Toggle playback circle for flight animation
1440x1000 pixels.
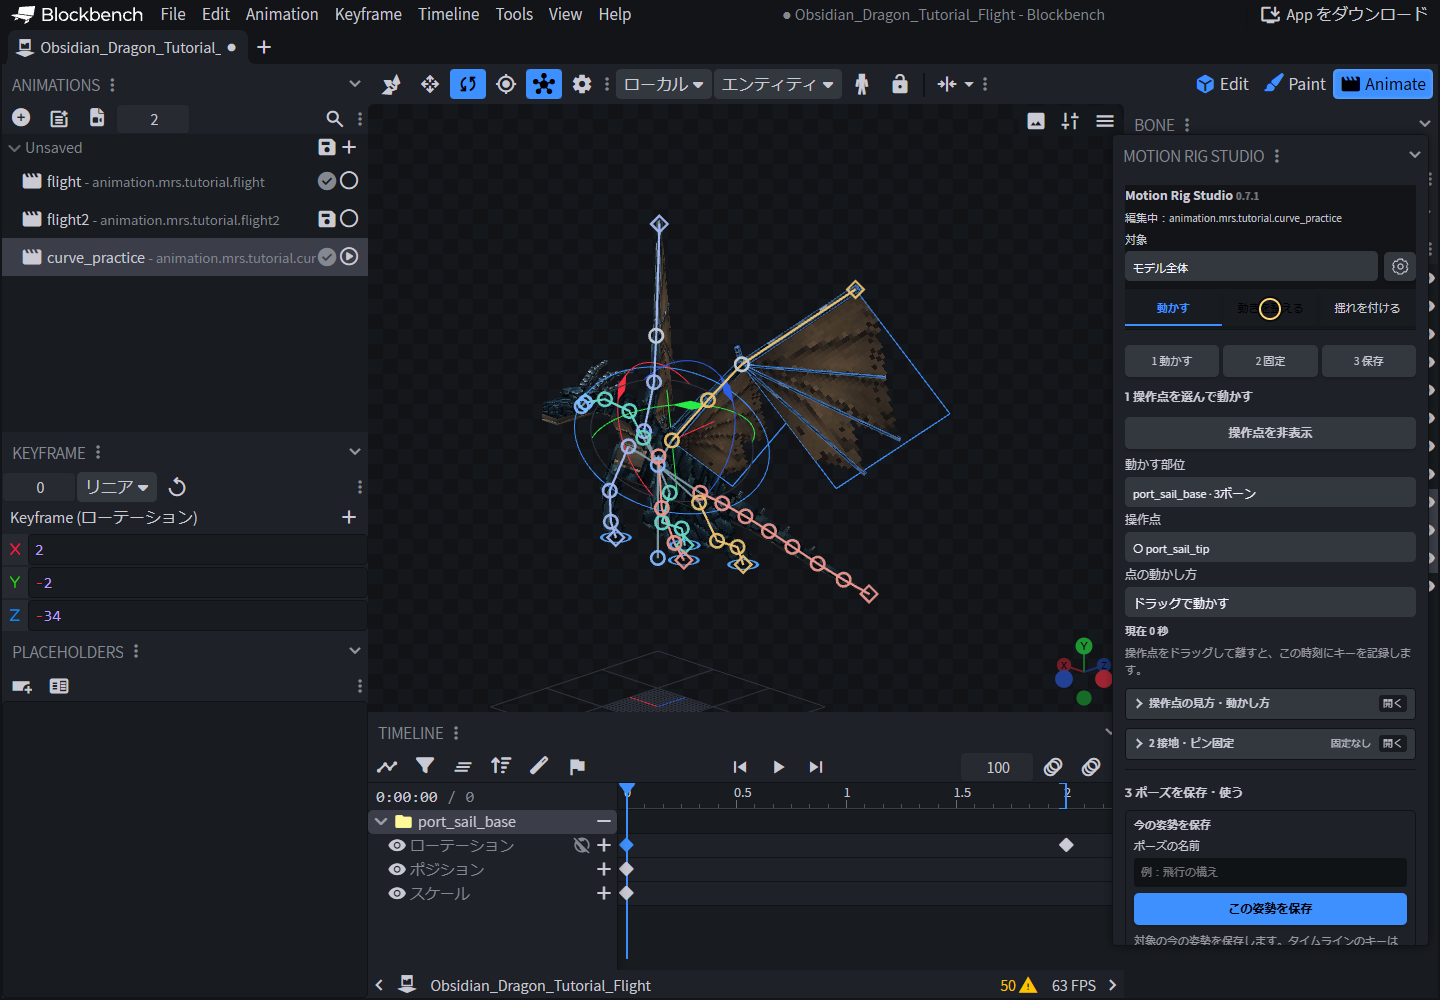click(x=349, y=181)
